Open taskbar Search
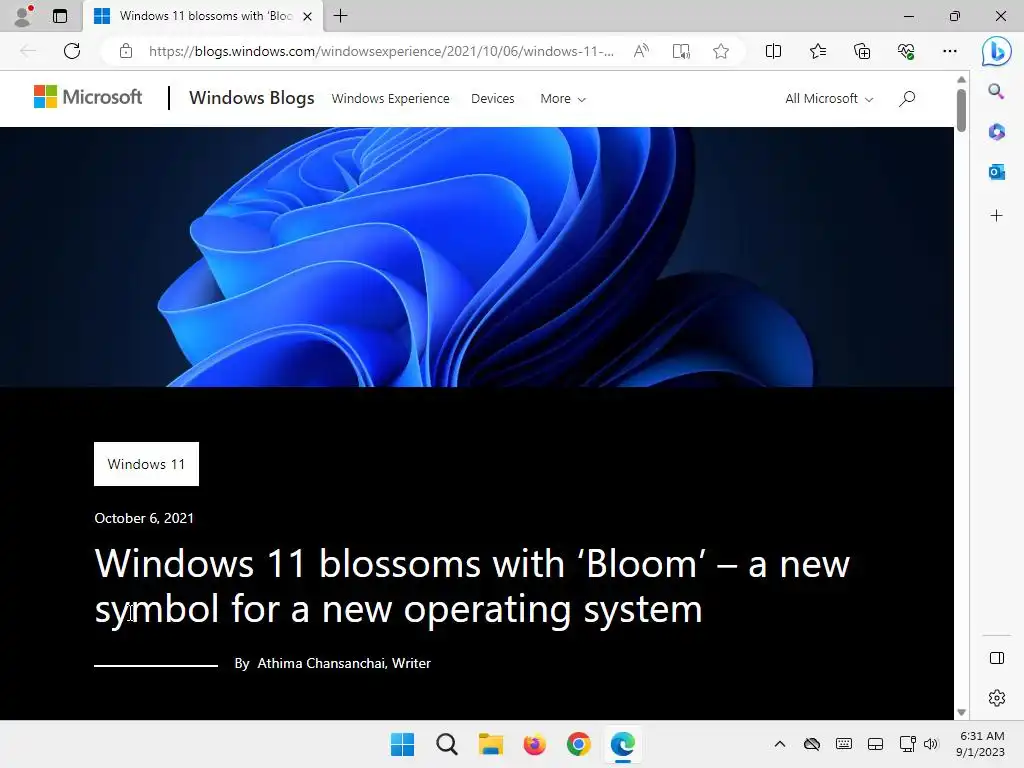 coord(447,744)
